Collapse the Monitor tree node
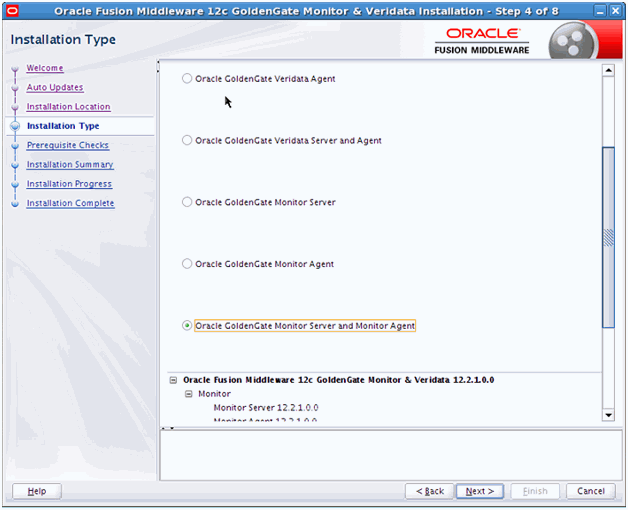 (189, 394)
